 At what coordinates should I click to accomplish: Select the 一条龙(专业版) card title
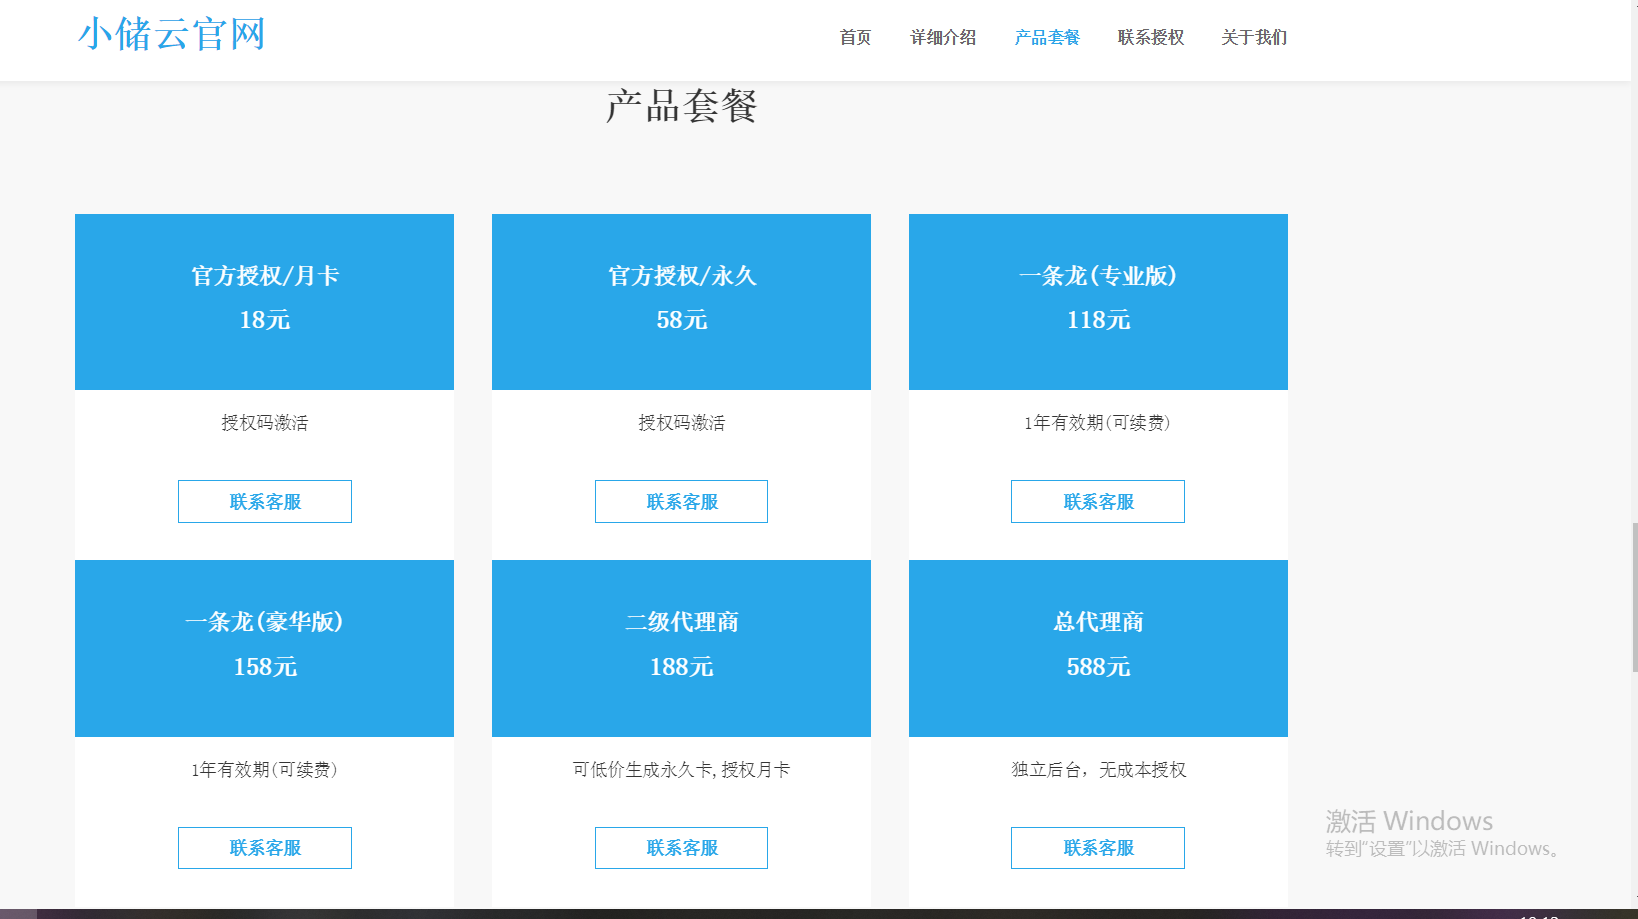pos(1098,276)
